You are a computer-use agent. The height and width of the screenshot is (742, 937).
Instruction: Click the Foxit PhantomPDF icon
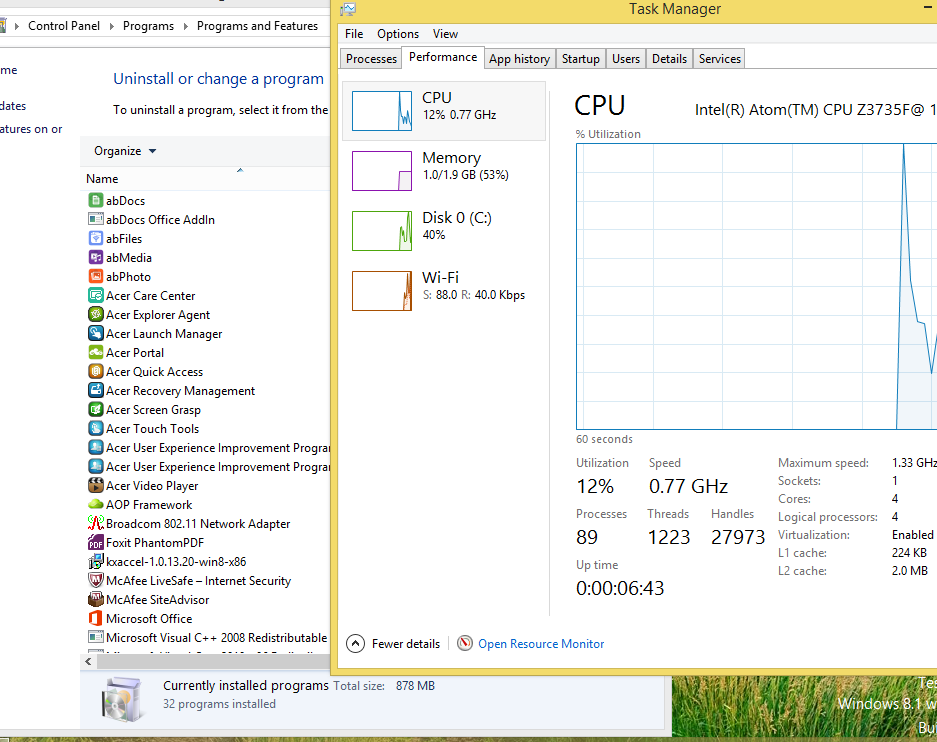click(x=96, y=542)
